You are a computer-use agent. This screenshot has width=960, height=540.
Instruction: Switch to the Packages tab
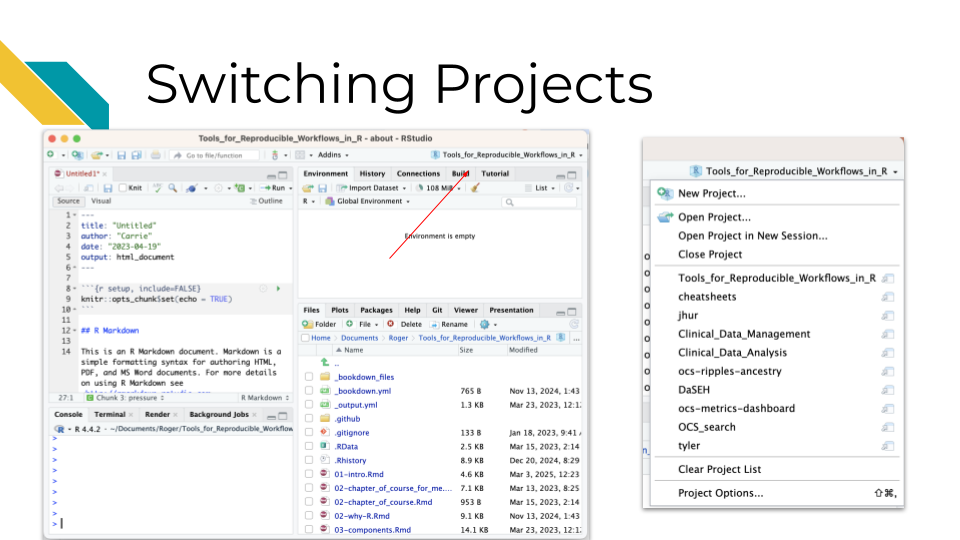pos(376,310)
